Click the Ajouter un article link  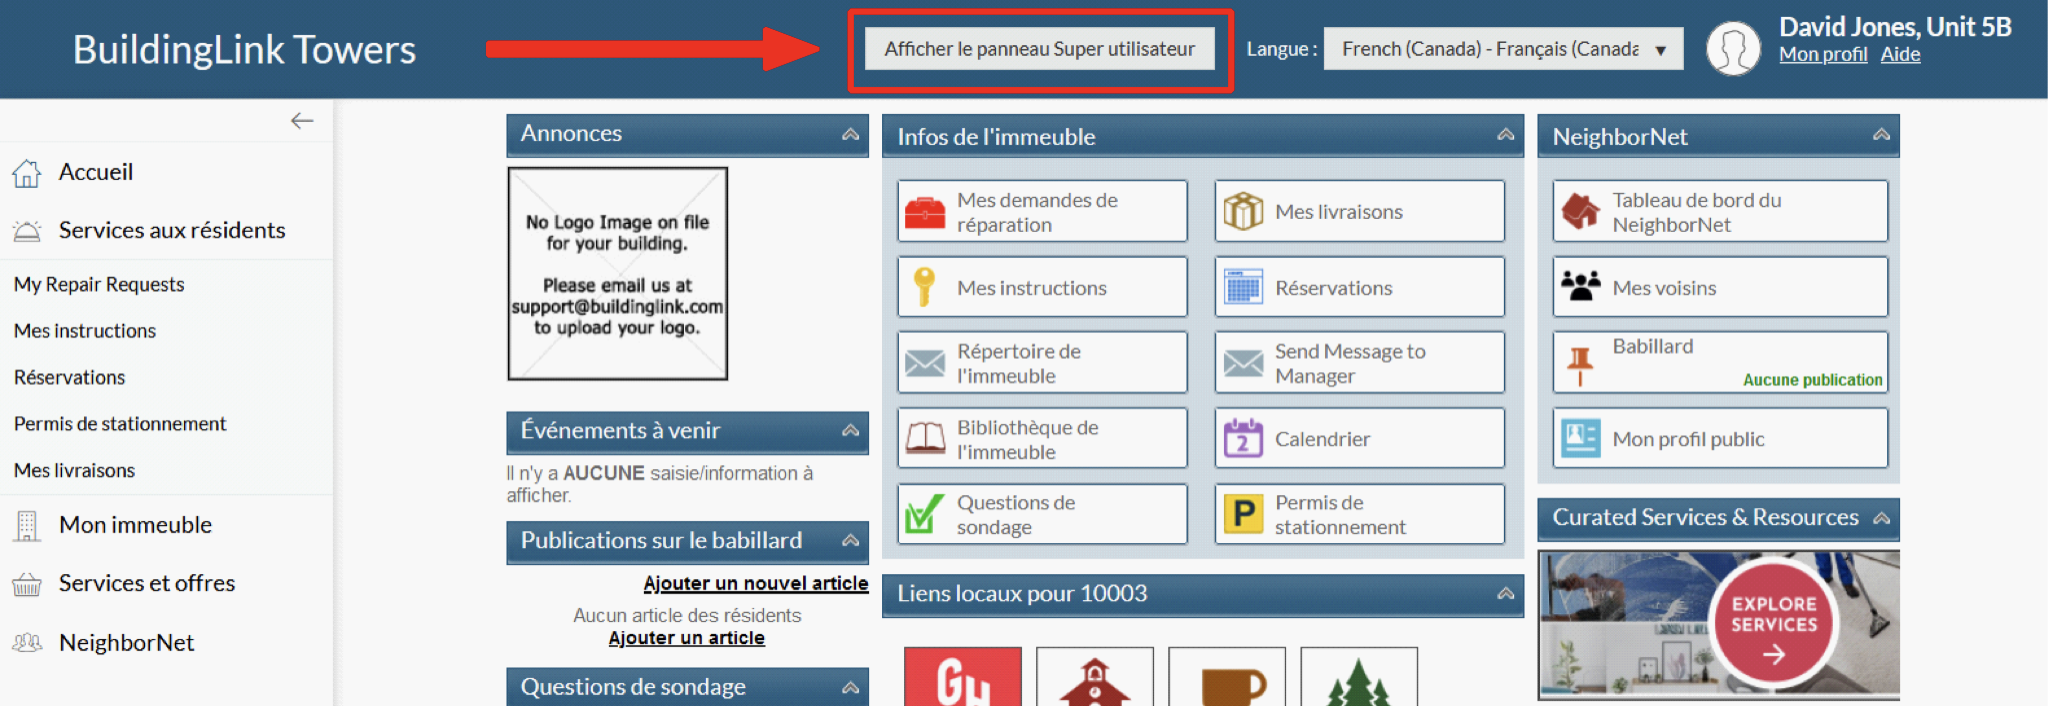[x=687, y=638]
